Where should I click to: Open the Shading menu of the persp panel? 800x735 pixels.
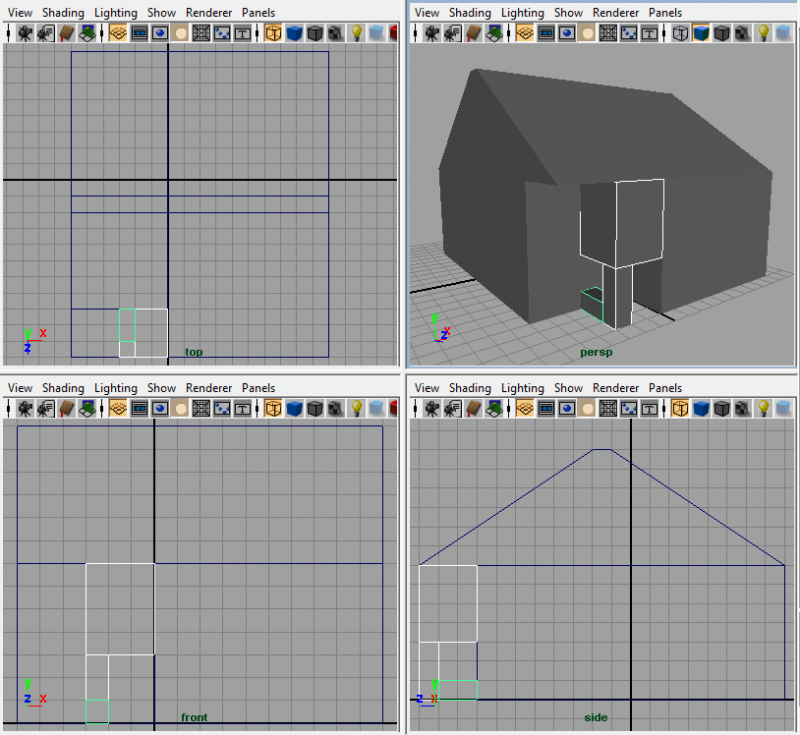(x=470, y=12)
